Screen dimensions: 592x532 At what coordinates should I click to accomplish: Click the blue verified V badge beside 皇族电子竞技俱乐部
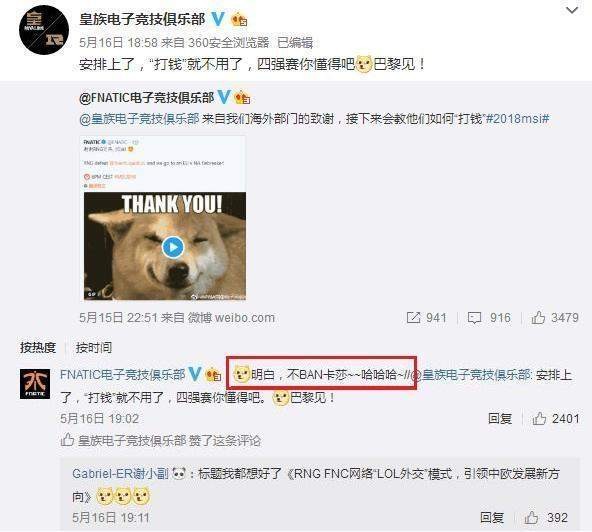pyautogui.click(x=217, y=19)
